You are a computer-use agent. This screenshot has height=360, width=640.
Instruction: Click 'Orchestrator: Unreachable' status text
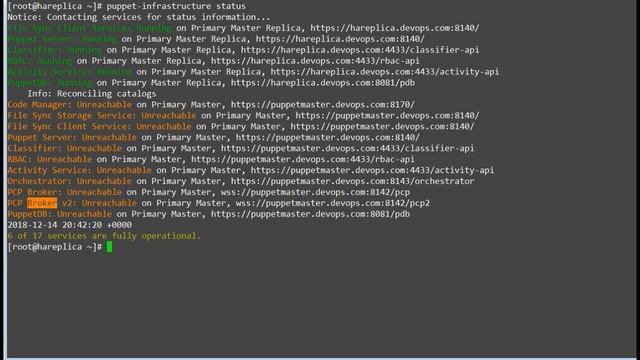coord(69,181)
